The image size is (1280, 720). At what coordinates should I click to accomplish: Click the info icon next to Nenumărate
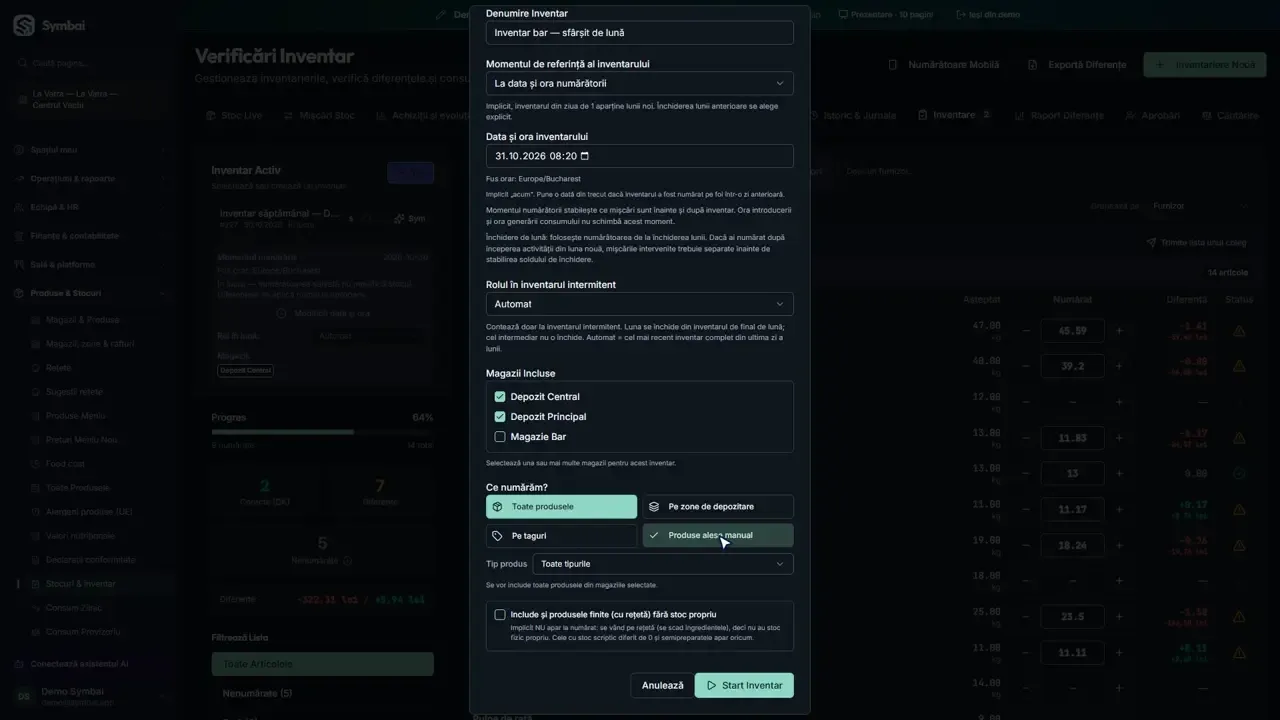coord(348,561)
